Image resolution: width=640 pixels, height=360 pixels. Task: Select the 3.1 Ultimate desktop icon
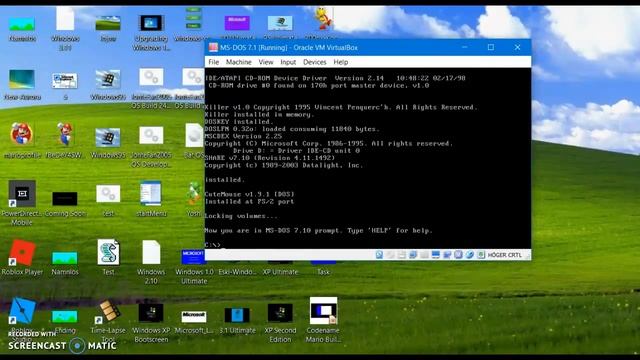pyautogui.click(x=237, y=321)
